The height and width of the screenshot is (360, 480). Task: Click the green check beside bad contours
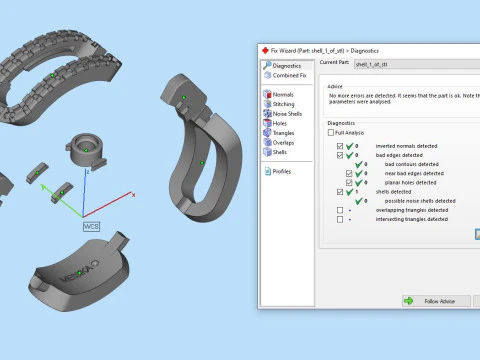click(359, 164)
